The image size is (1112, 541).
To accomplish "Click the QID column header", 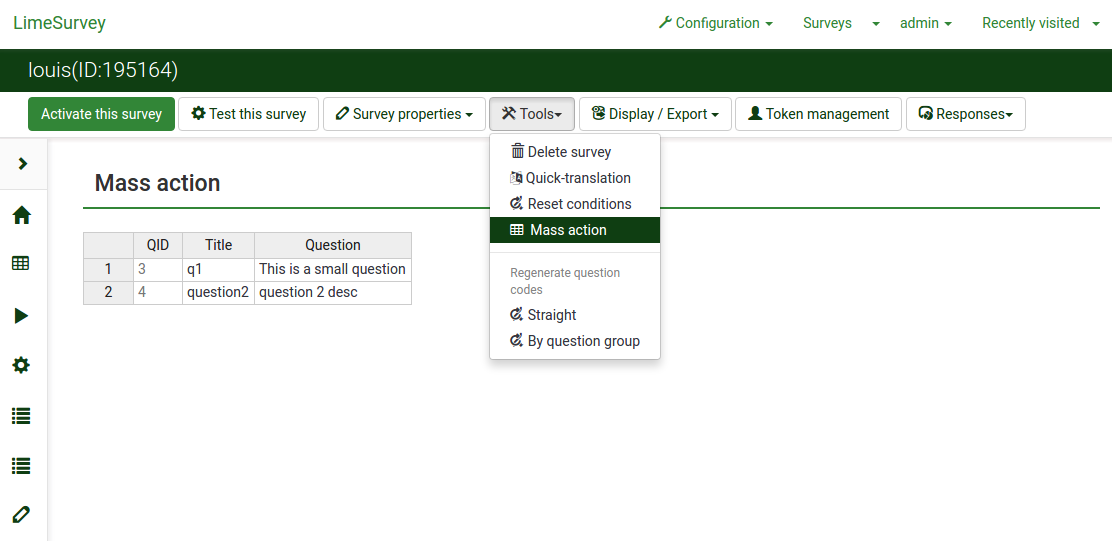I will tap(158, 245).
